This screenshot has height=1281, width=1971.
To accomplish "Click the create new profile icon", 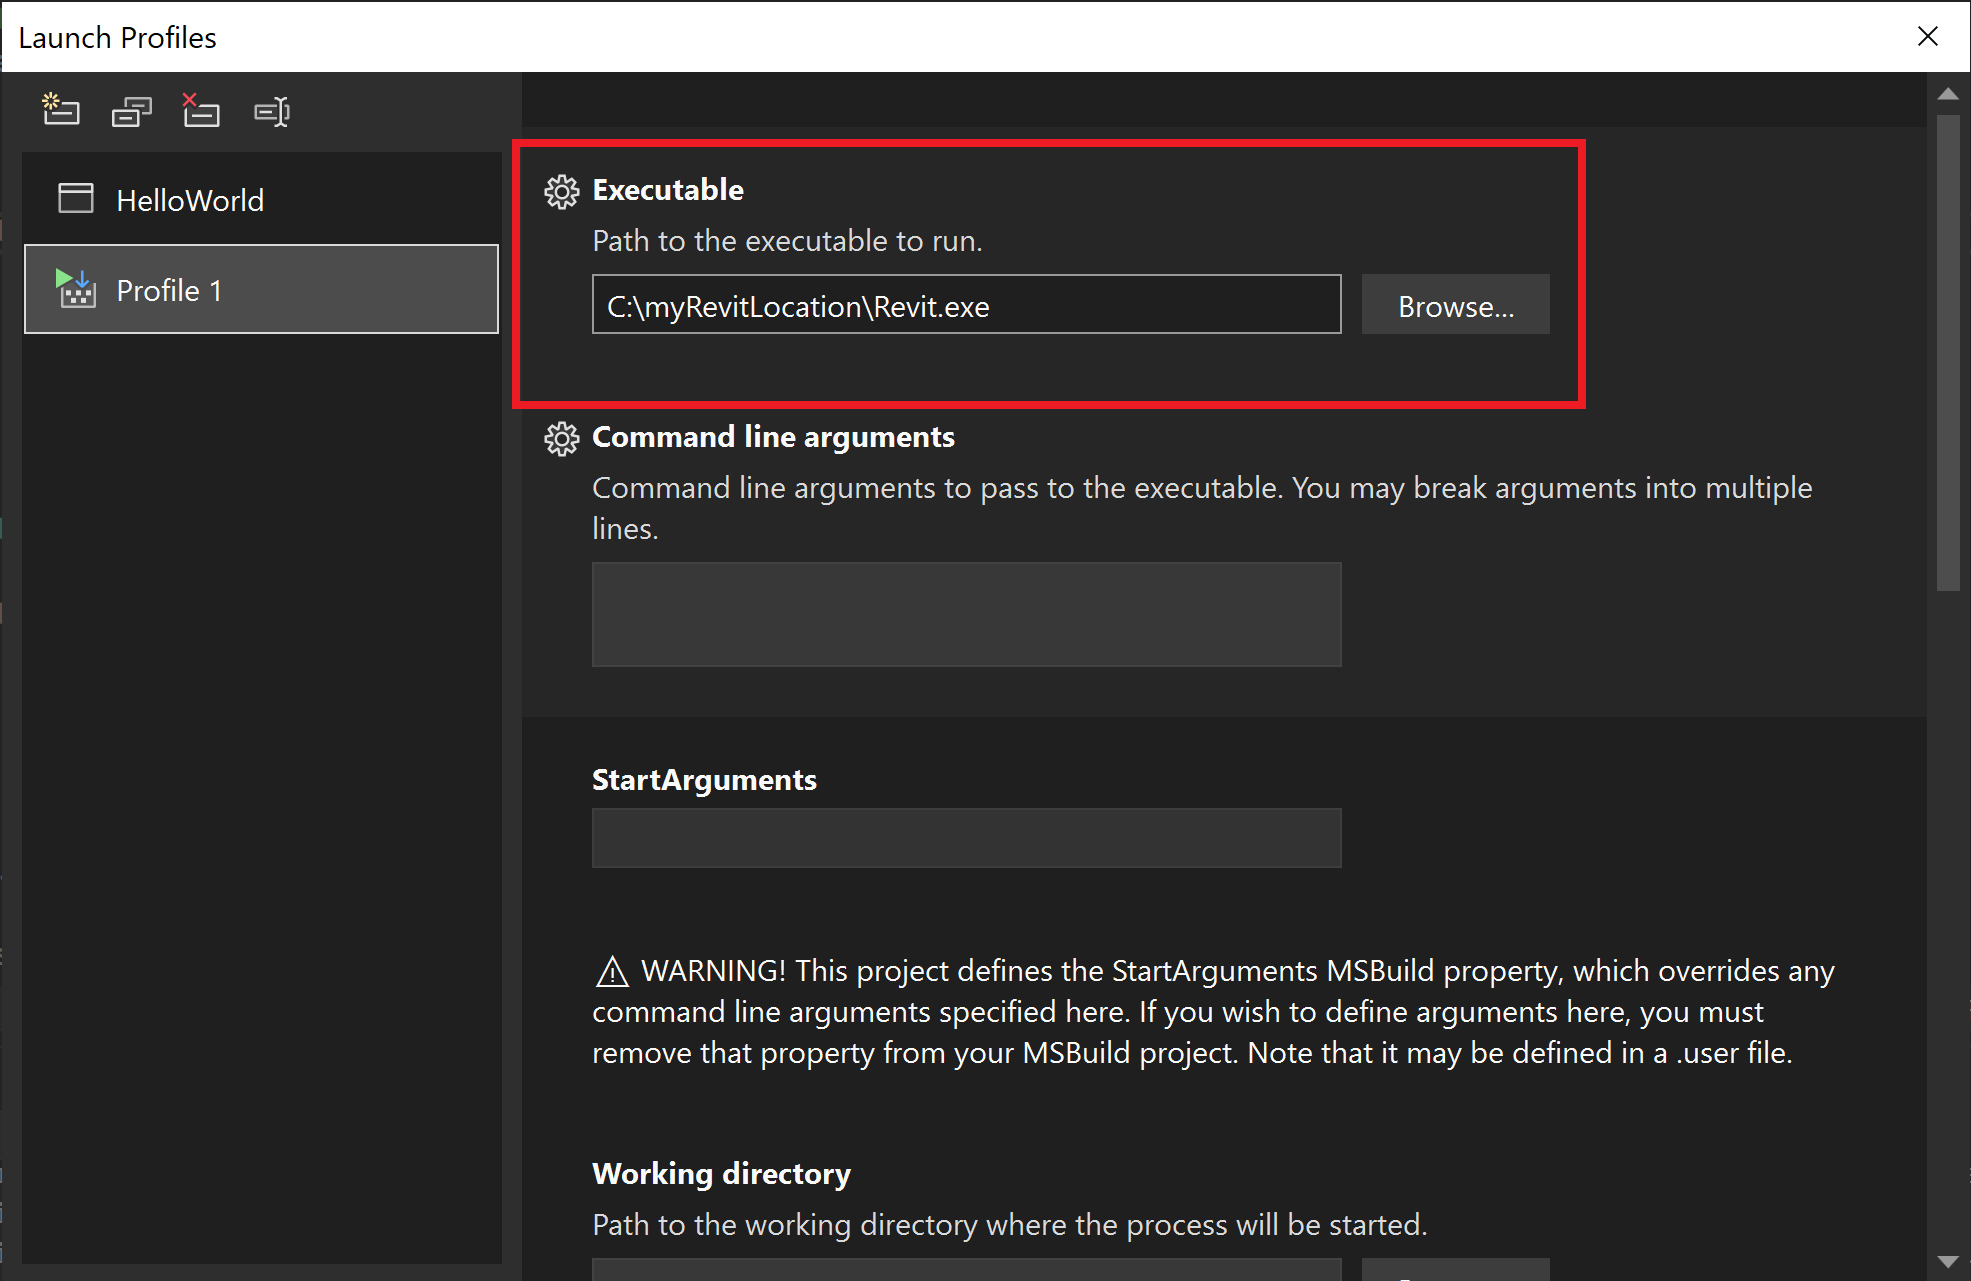I will coord(61,110).
